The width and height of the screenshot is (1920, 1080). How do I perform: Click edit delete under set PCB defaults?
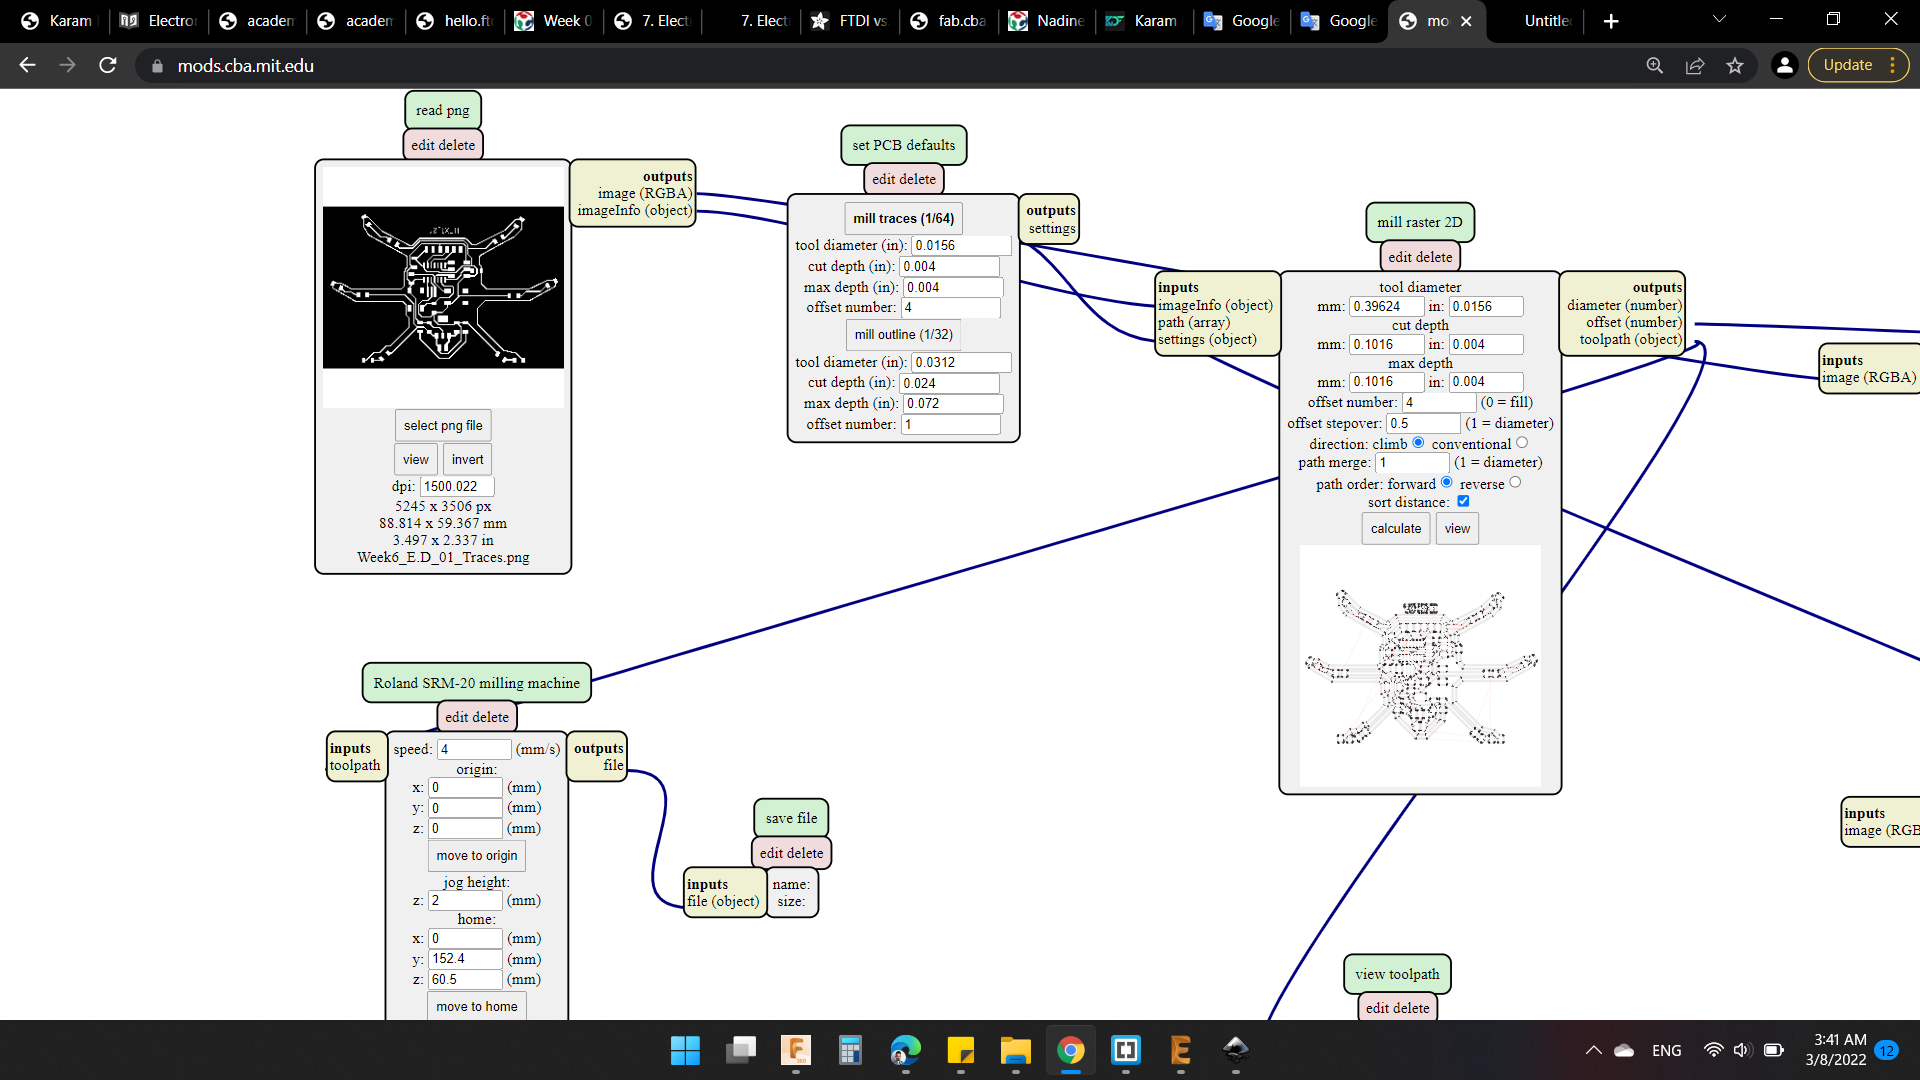tap(904, 179)
